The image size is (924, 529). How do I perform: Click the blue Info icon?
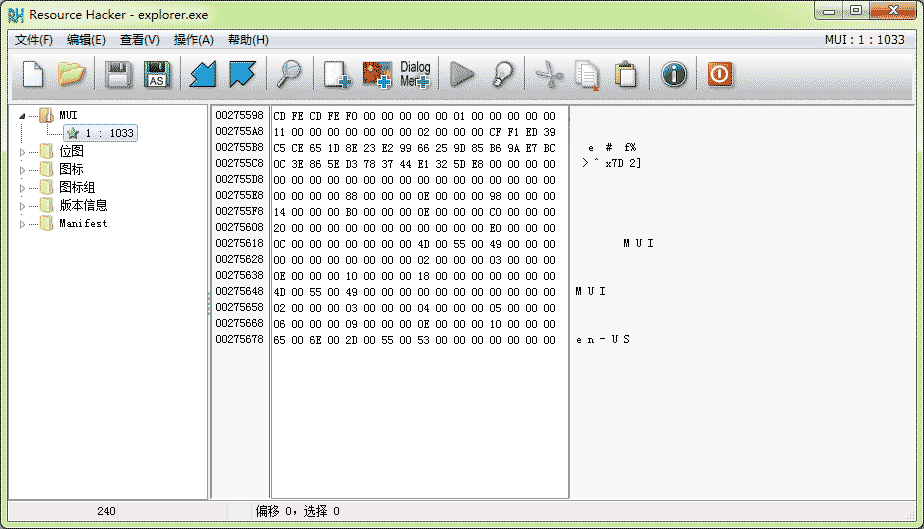pyautogui.click(x=674, y=74)
